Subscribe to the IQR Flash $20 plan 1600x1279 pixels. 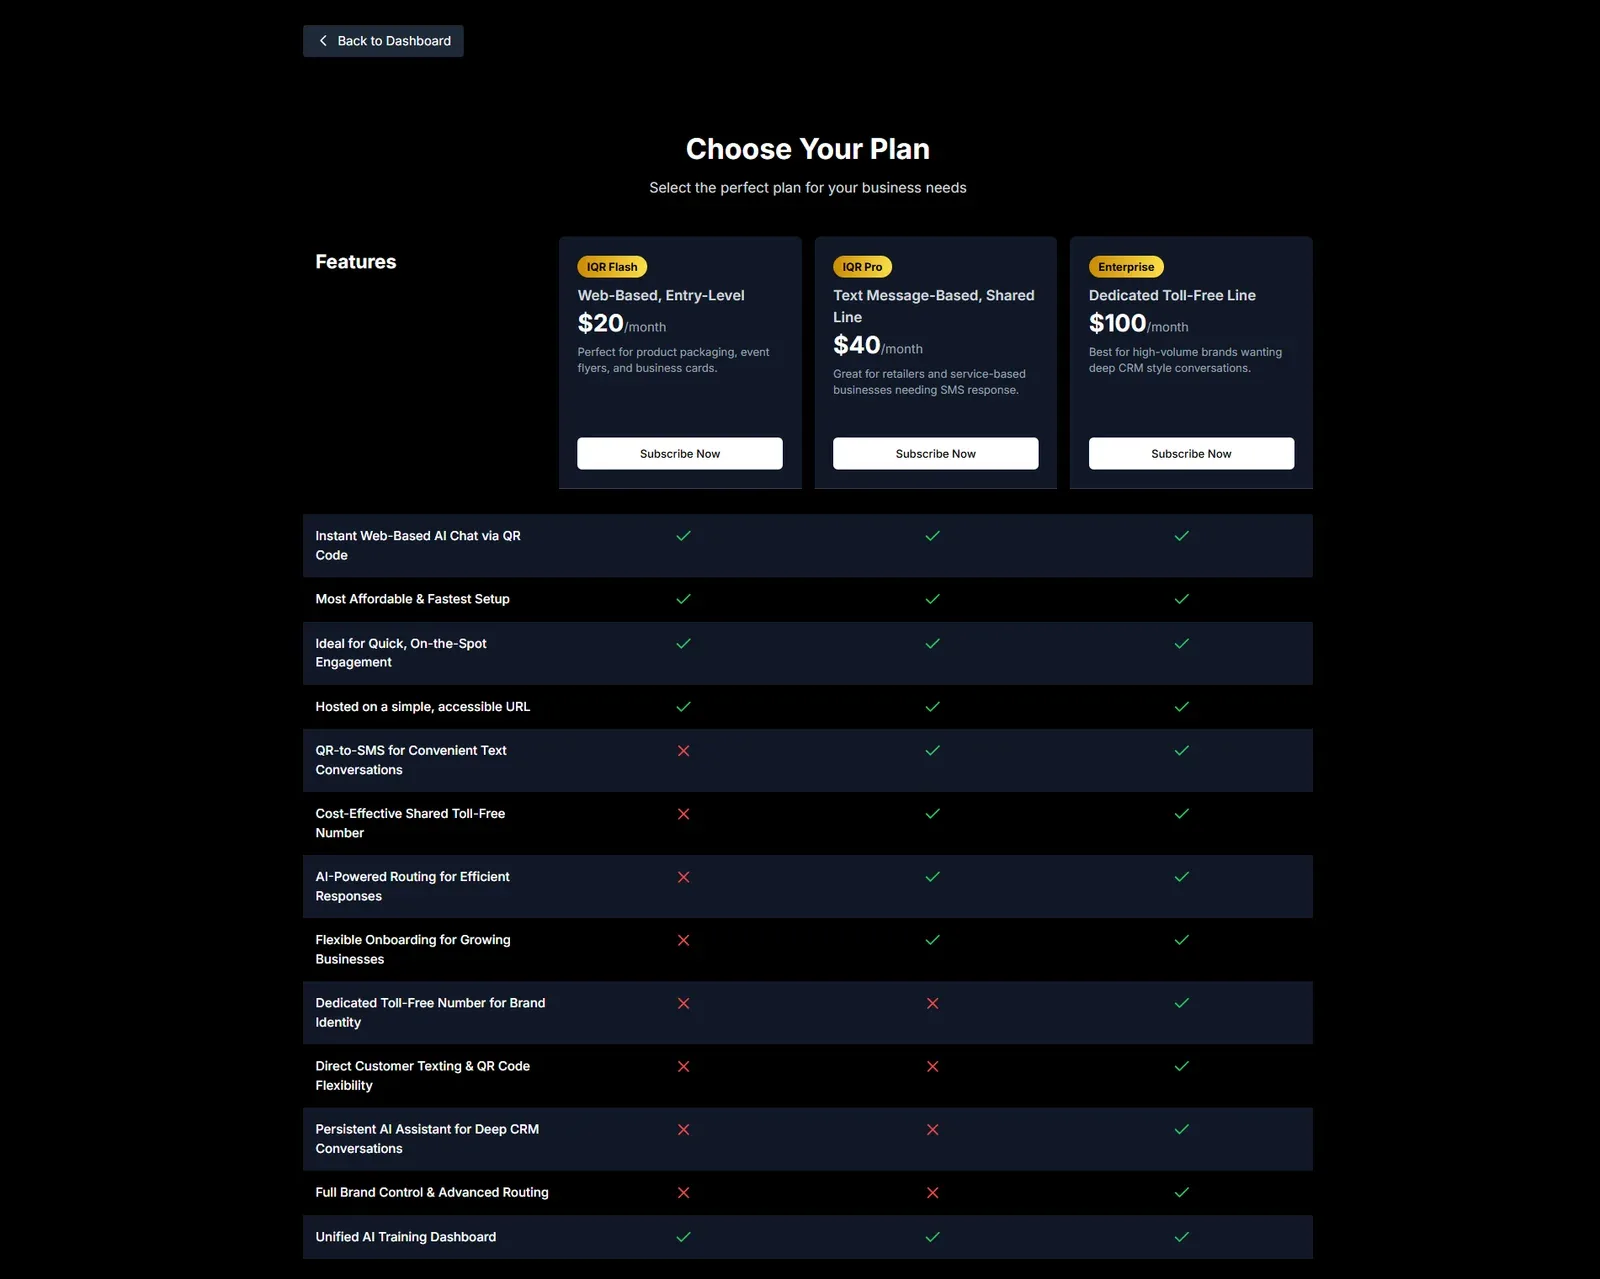point(680,453)
